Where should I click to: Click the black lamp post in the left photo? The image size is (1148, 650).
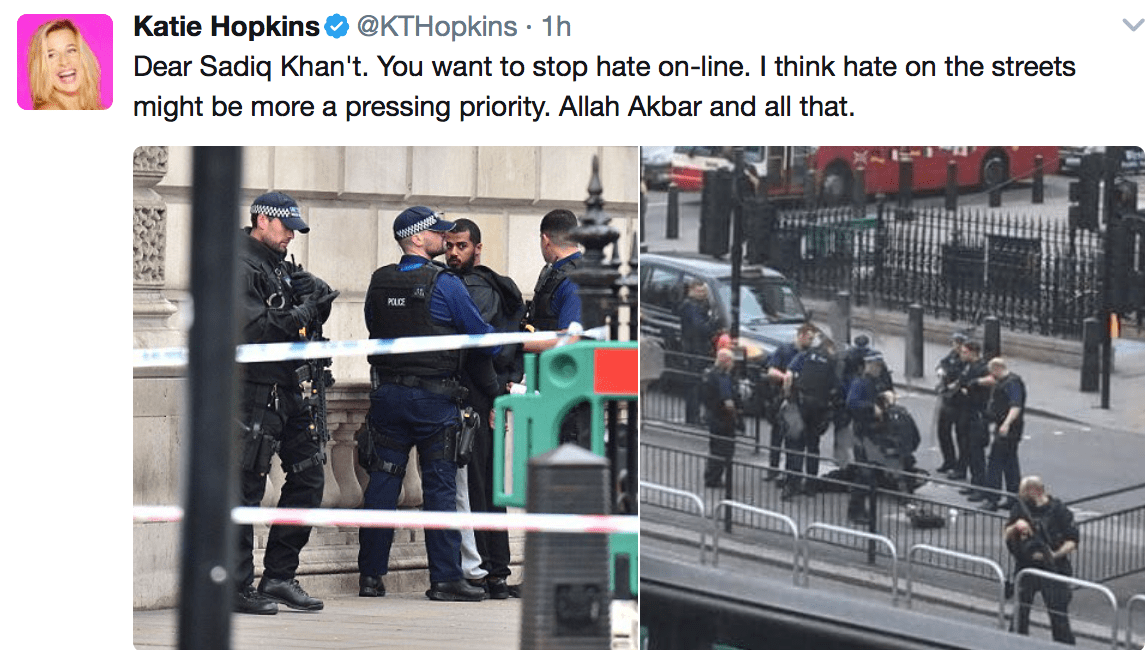point(212,397)
